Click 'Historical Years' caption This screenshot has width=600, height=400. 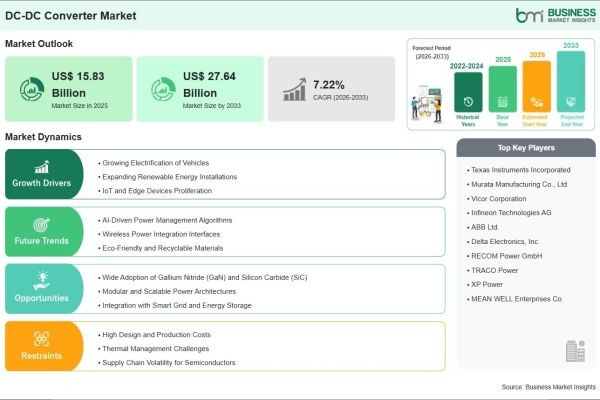[x=468, y=121]
